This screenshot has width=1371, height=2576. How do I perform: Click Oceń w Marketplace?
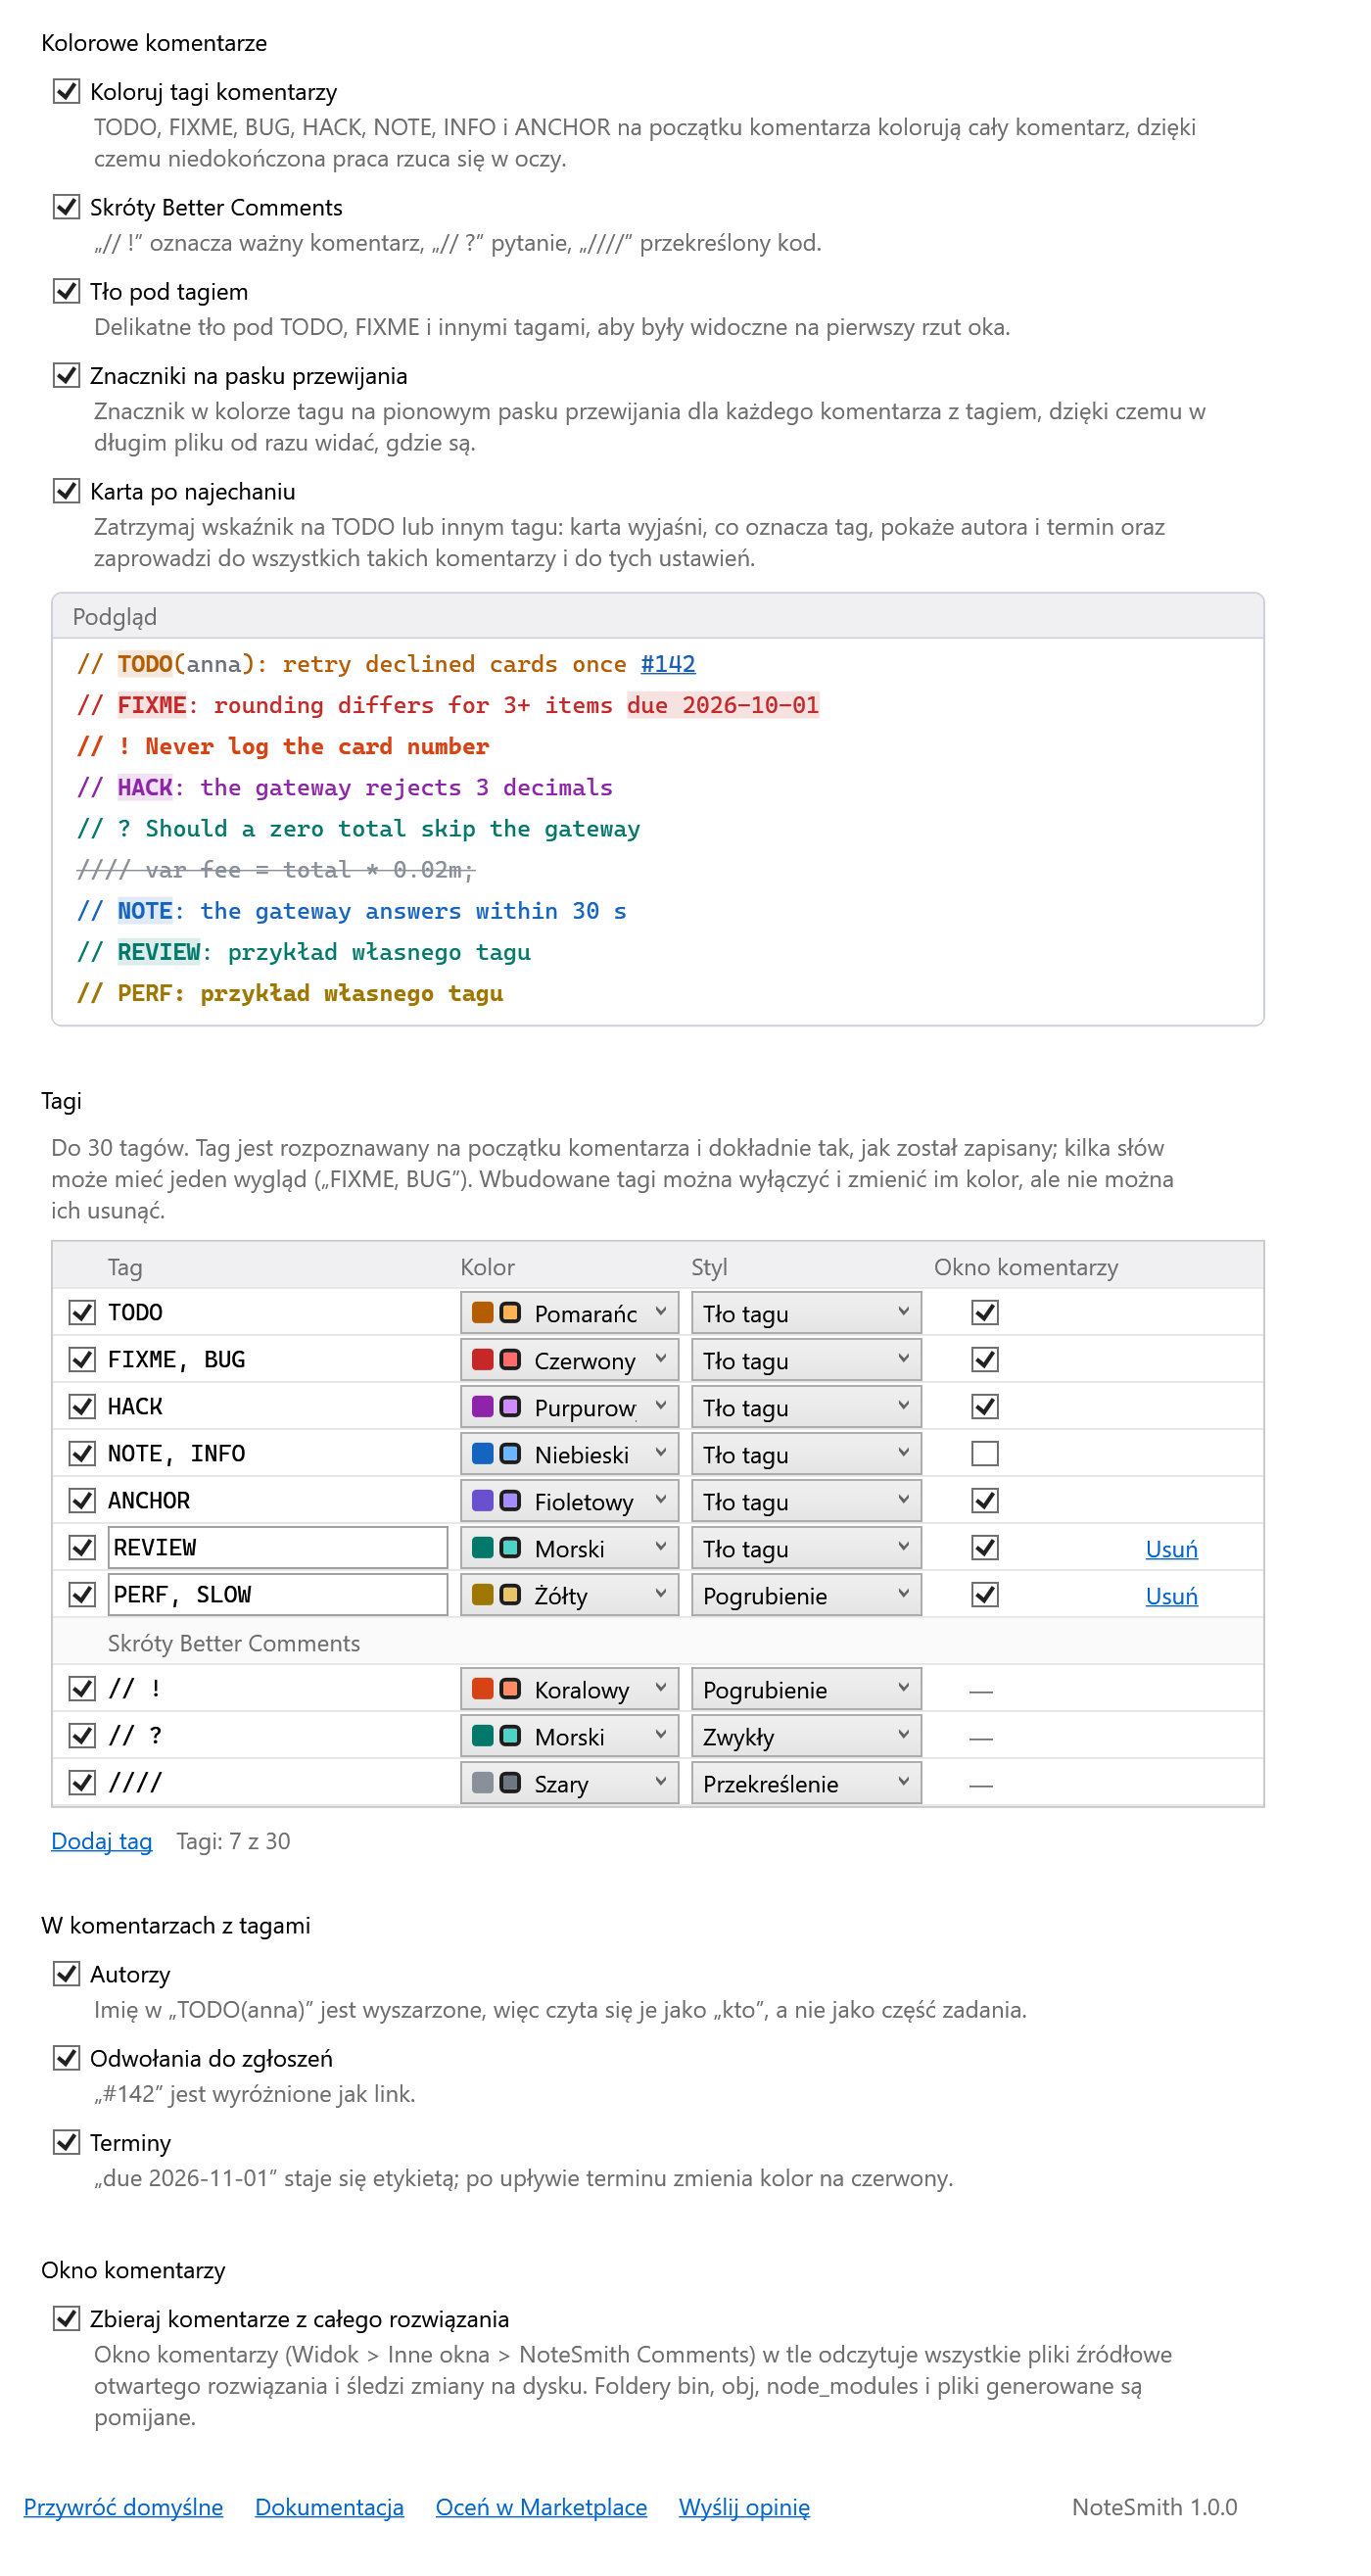click(541, 2506)
